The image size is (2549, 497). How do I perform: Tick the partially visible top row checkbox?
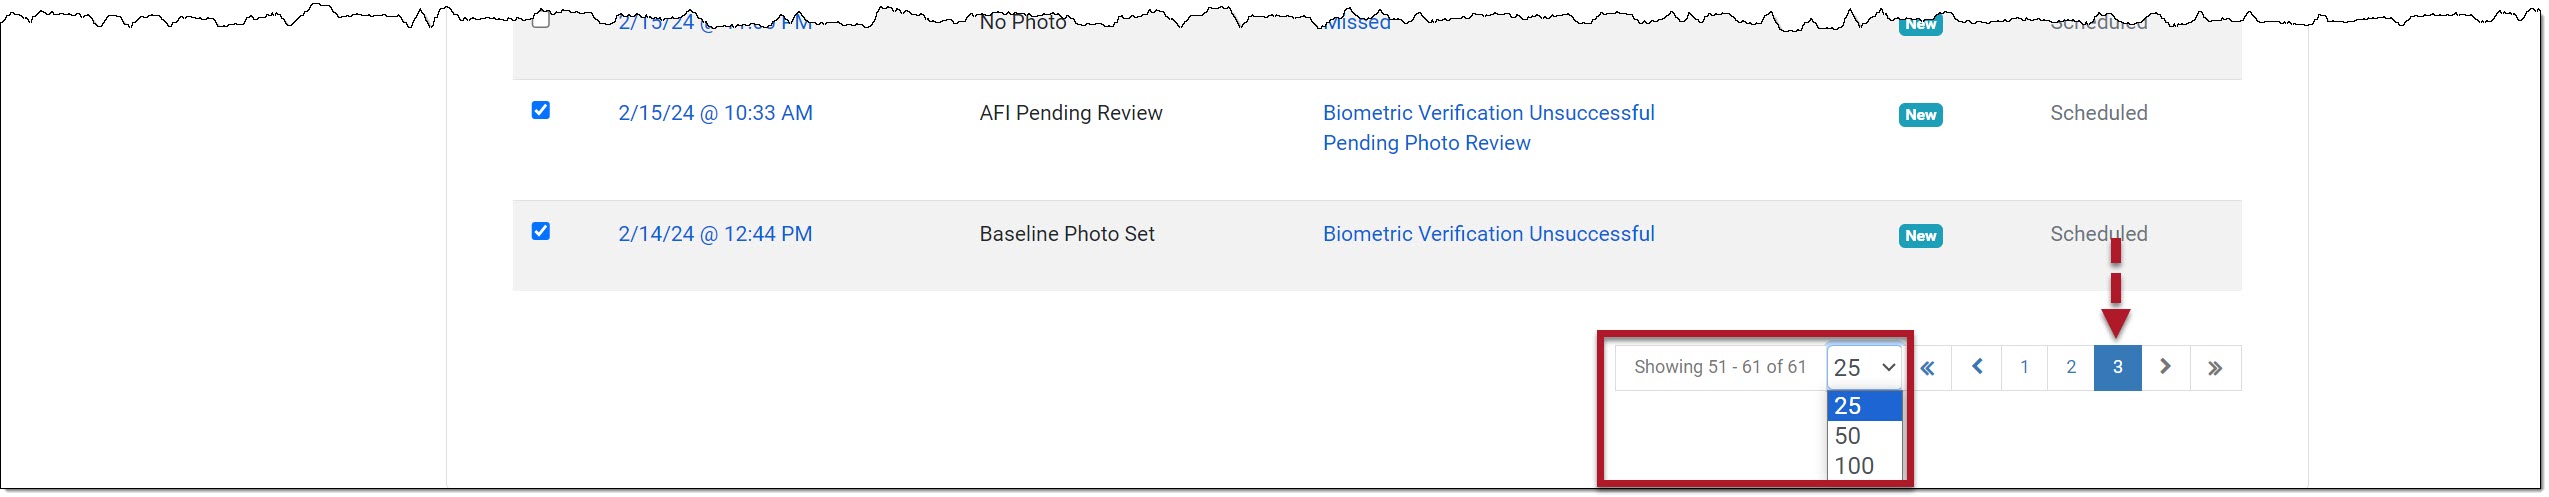pos(541,20)
